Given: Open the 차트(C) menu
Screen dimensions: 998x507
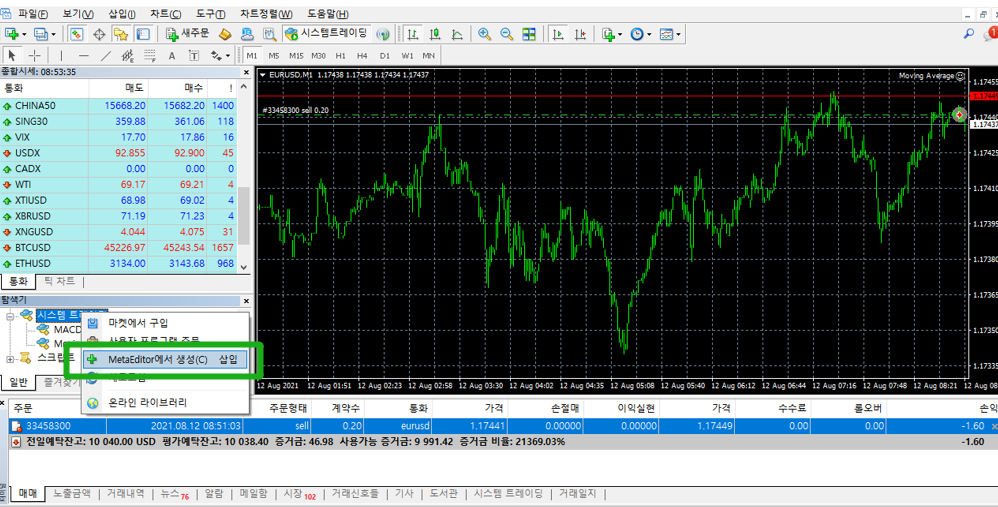Looking at the screenshot, I should pyautogui.click(x=165, y=14).
